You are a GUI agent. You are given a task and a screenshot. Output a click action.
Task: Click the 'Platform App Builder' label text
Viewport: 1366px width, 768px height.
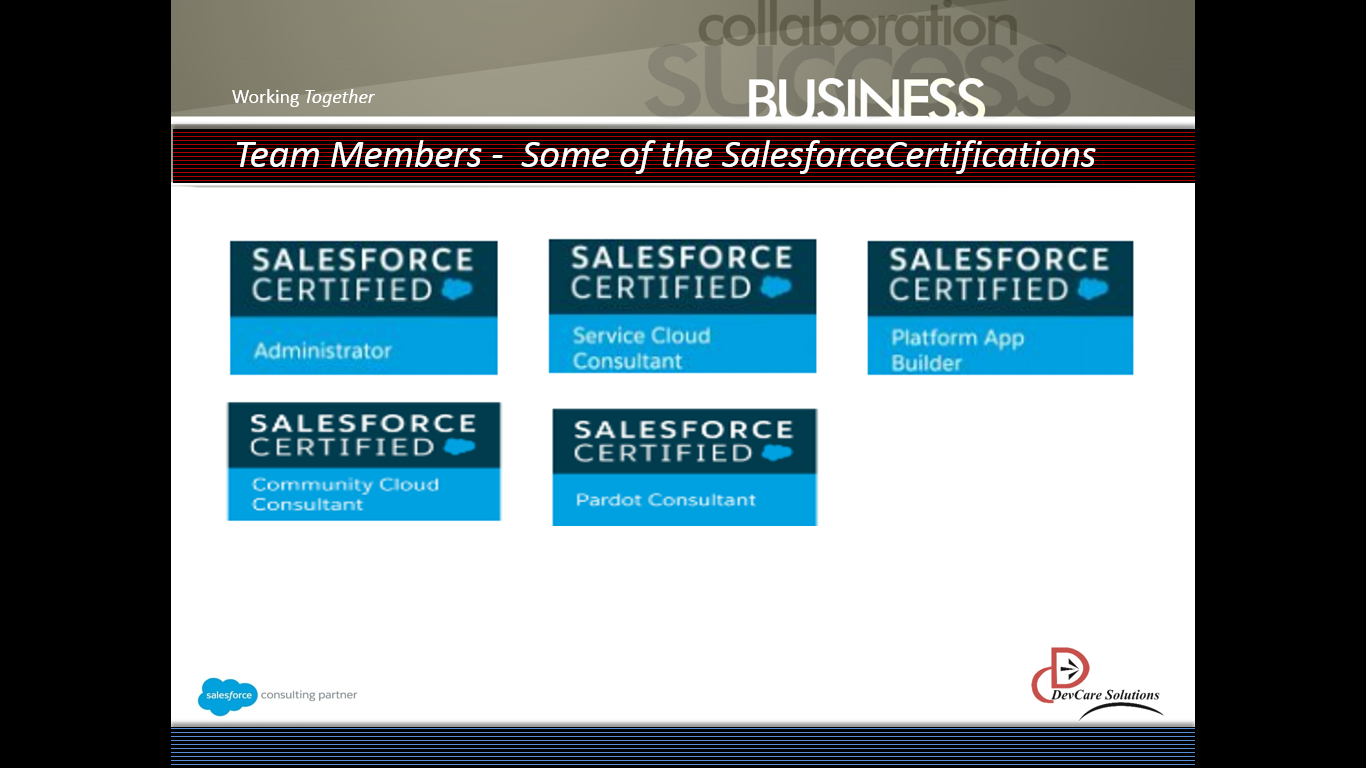pos(958,350)
